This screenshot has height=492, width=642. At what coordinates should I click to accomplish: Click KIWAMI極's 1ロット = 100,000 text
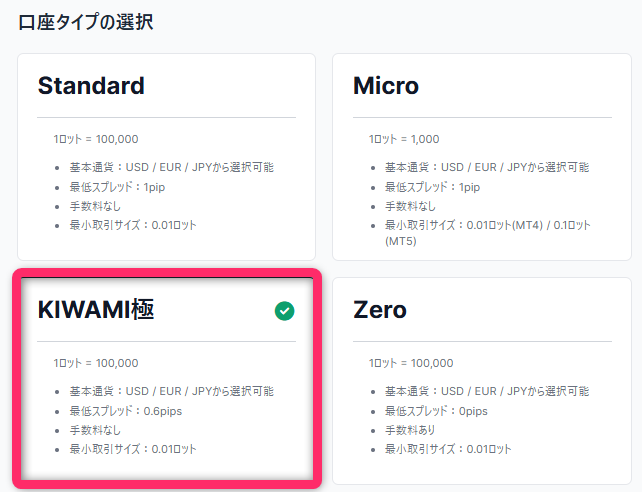(96, 363)
